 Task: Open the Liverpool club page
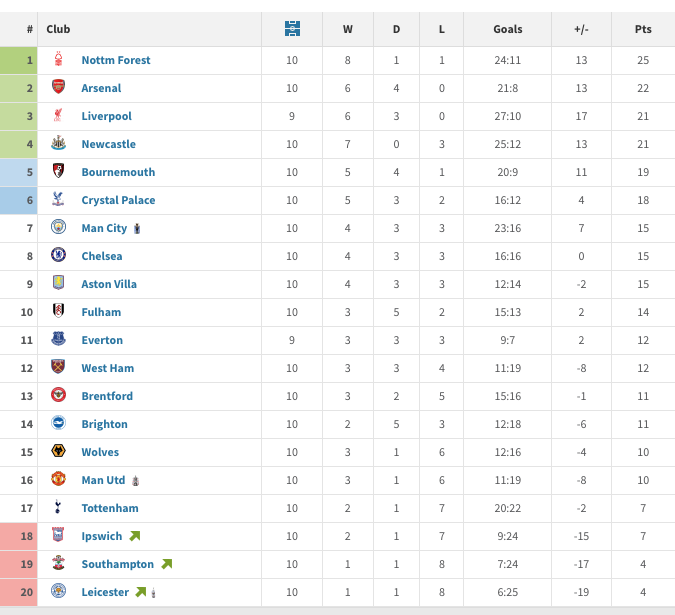click(106, 116)
